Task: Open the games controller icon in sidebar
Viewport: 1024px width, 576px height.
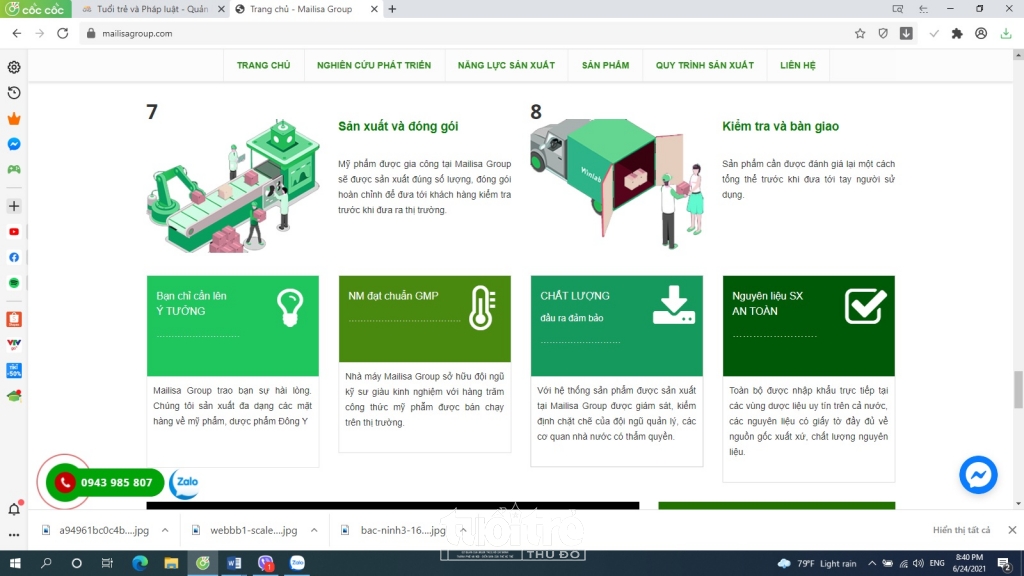Action: point(14,169)
